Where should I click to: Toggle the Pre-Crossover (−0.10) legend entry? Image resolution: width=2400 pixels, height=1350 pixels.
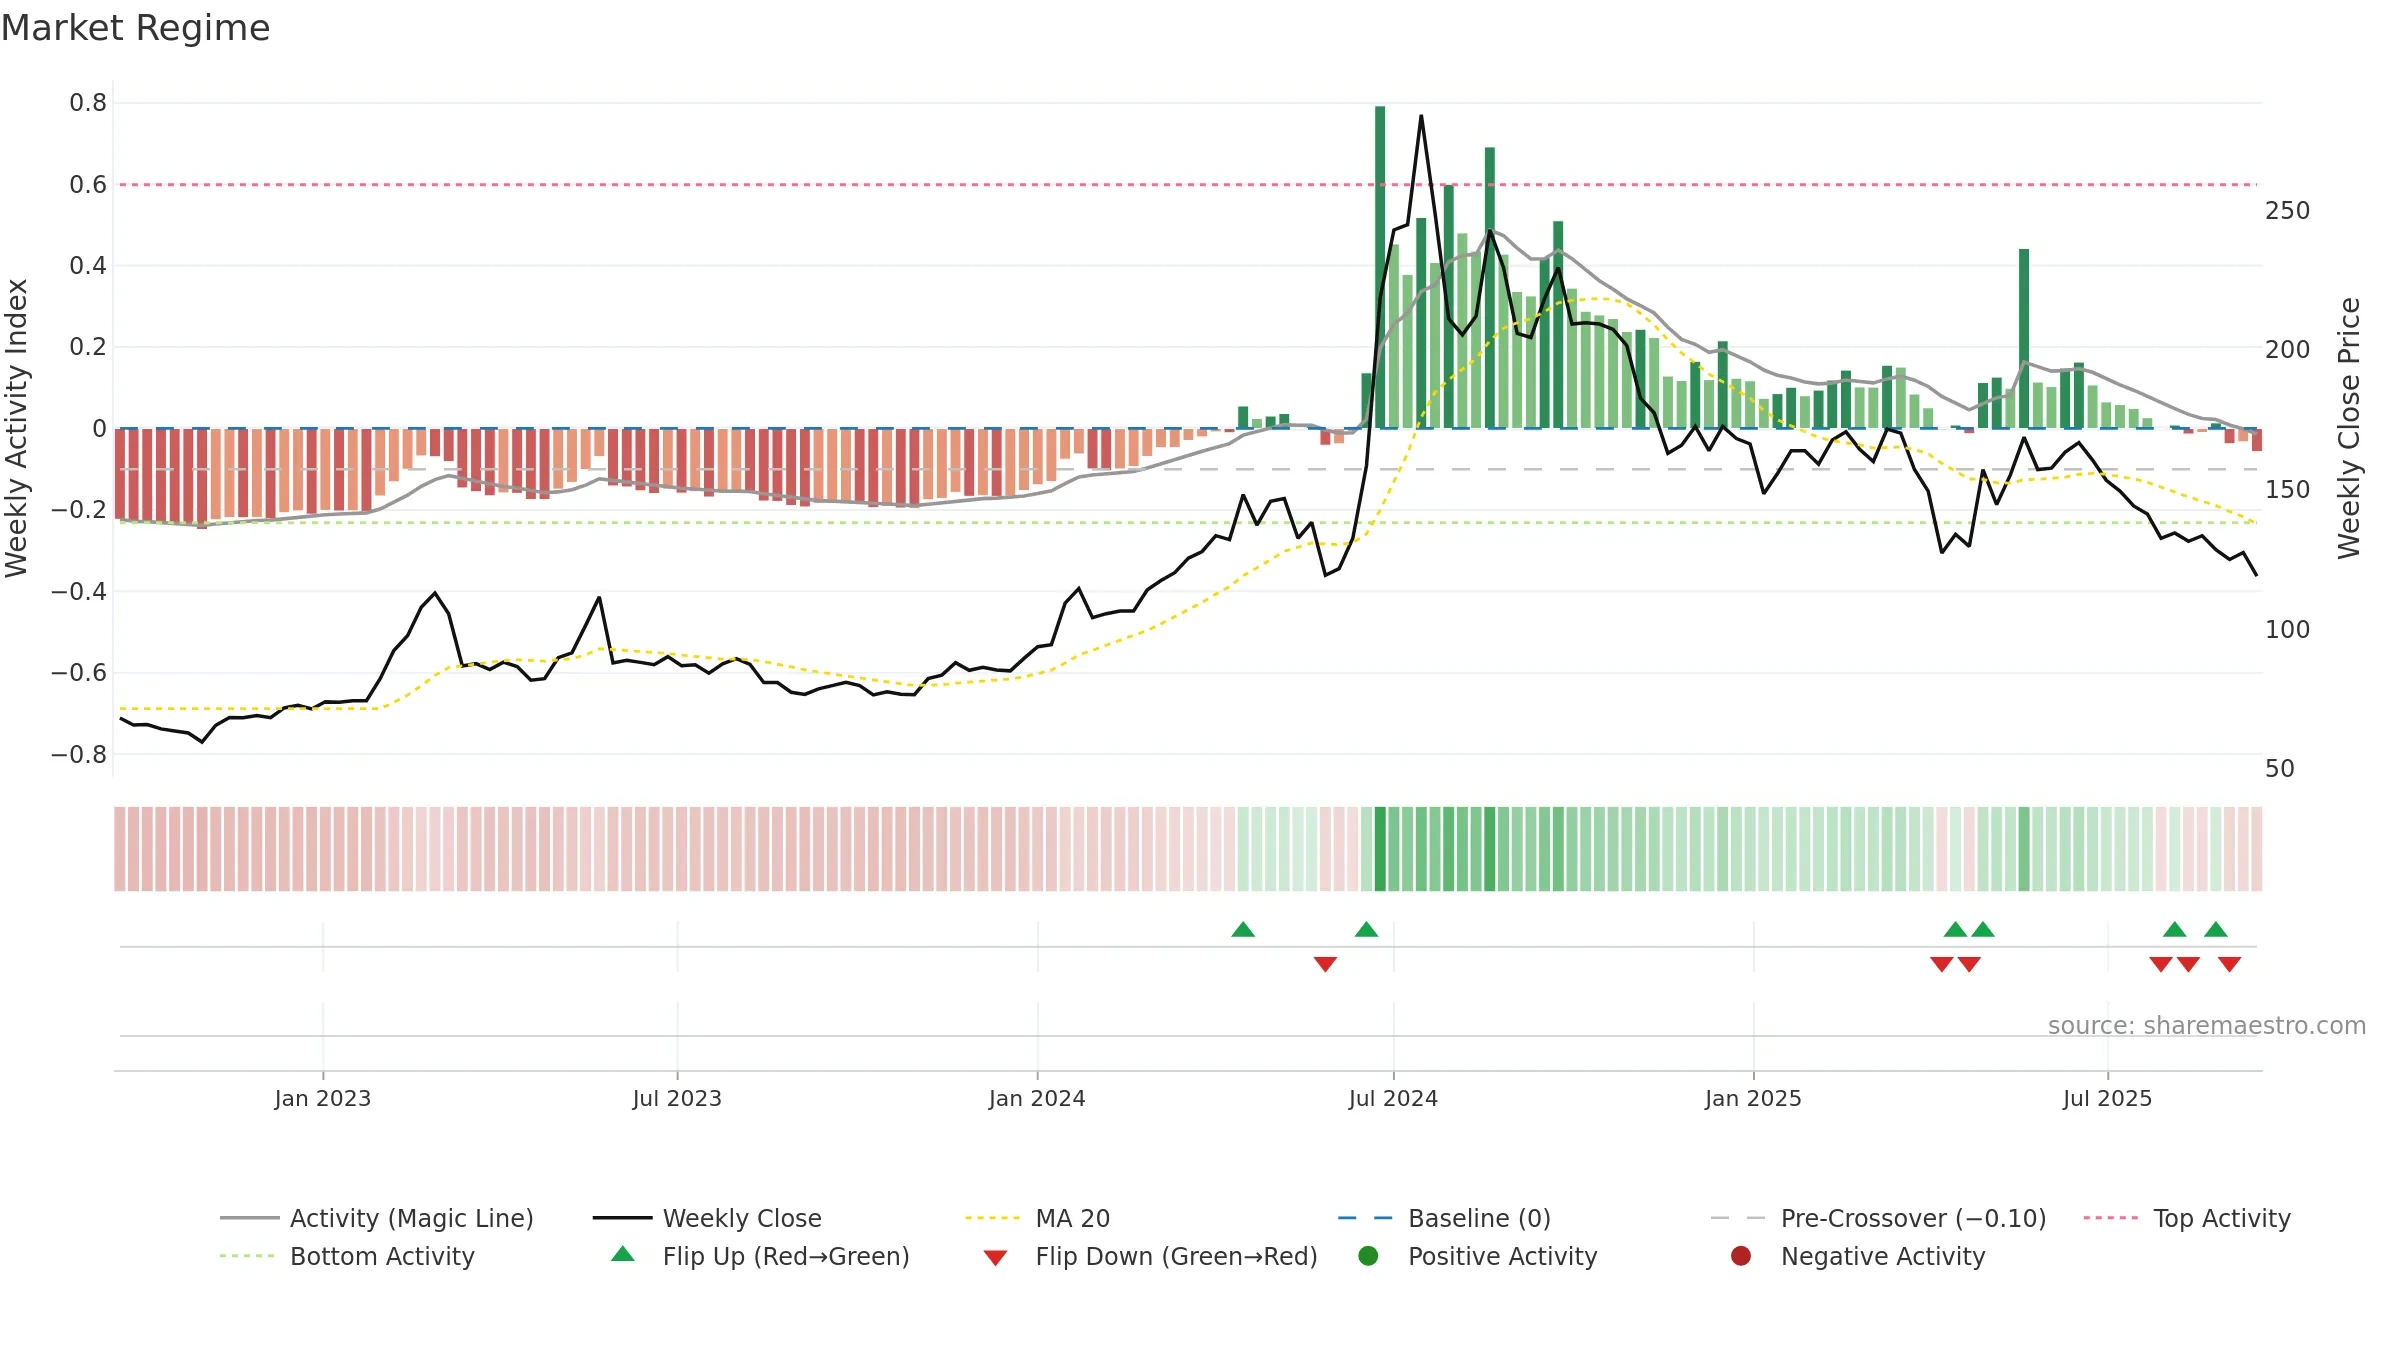point(1879,1218)
